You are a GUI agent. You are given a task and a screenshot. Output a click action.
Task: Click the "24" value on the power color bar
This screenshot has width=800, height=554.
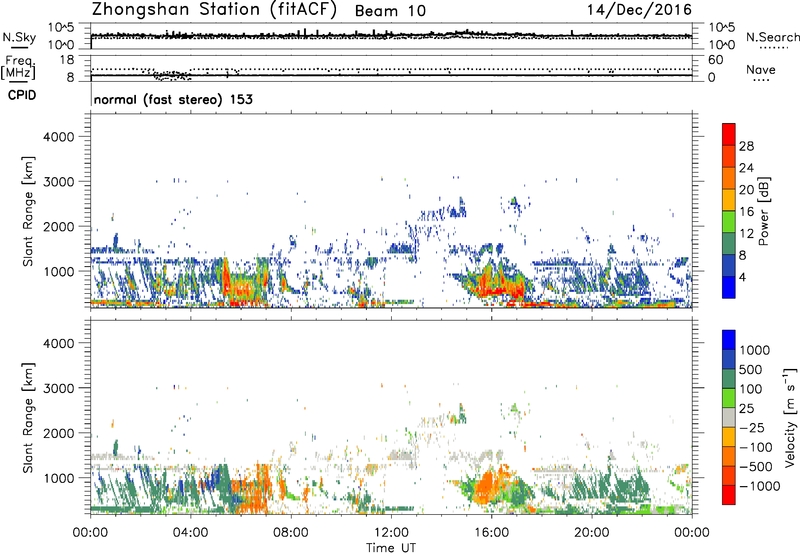(x=746, y=168)
